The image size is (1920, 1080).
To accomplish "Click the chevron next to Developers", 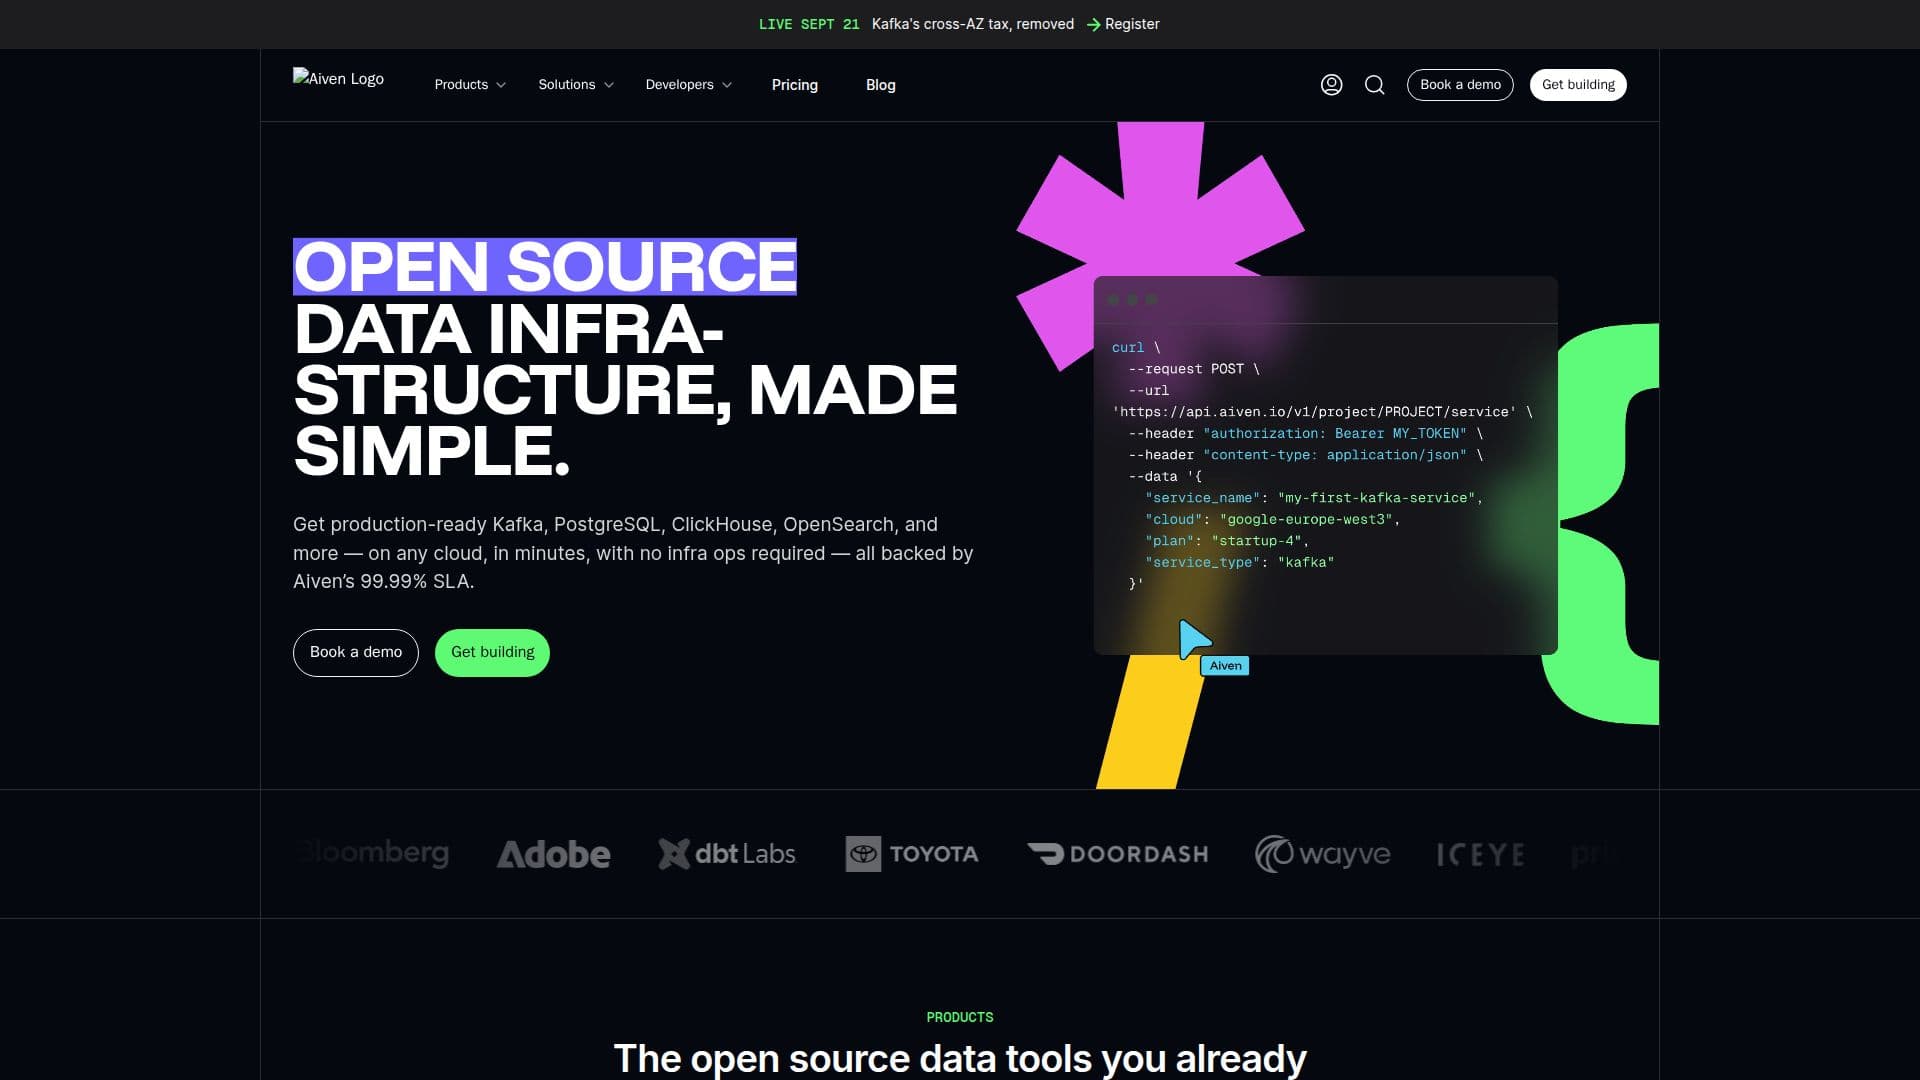I will point(727,85).
